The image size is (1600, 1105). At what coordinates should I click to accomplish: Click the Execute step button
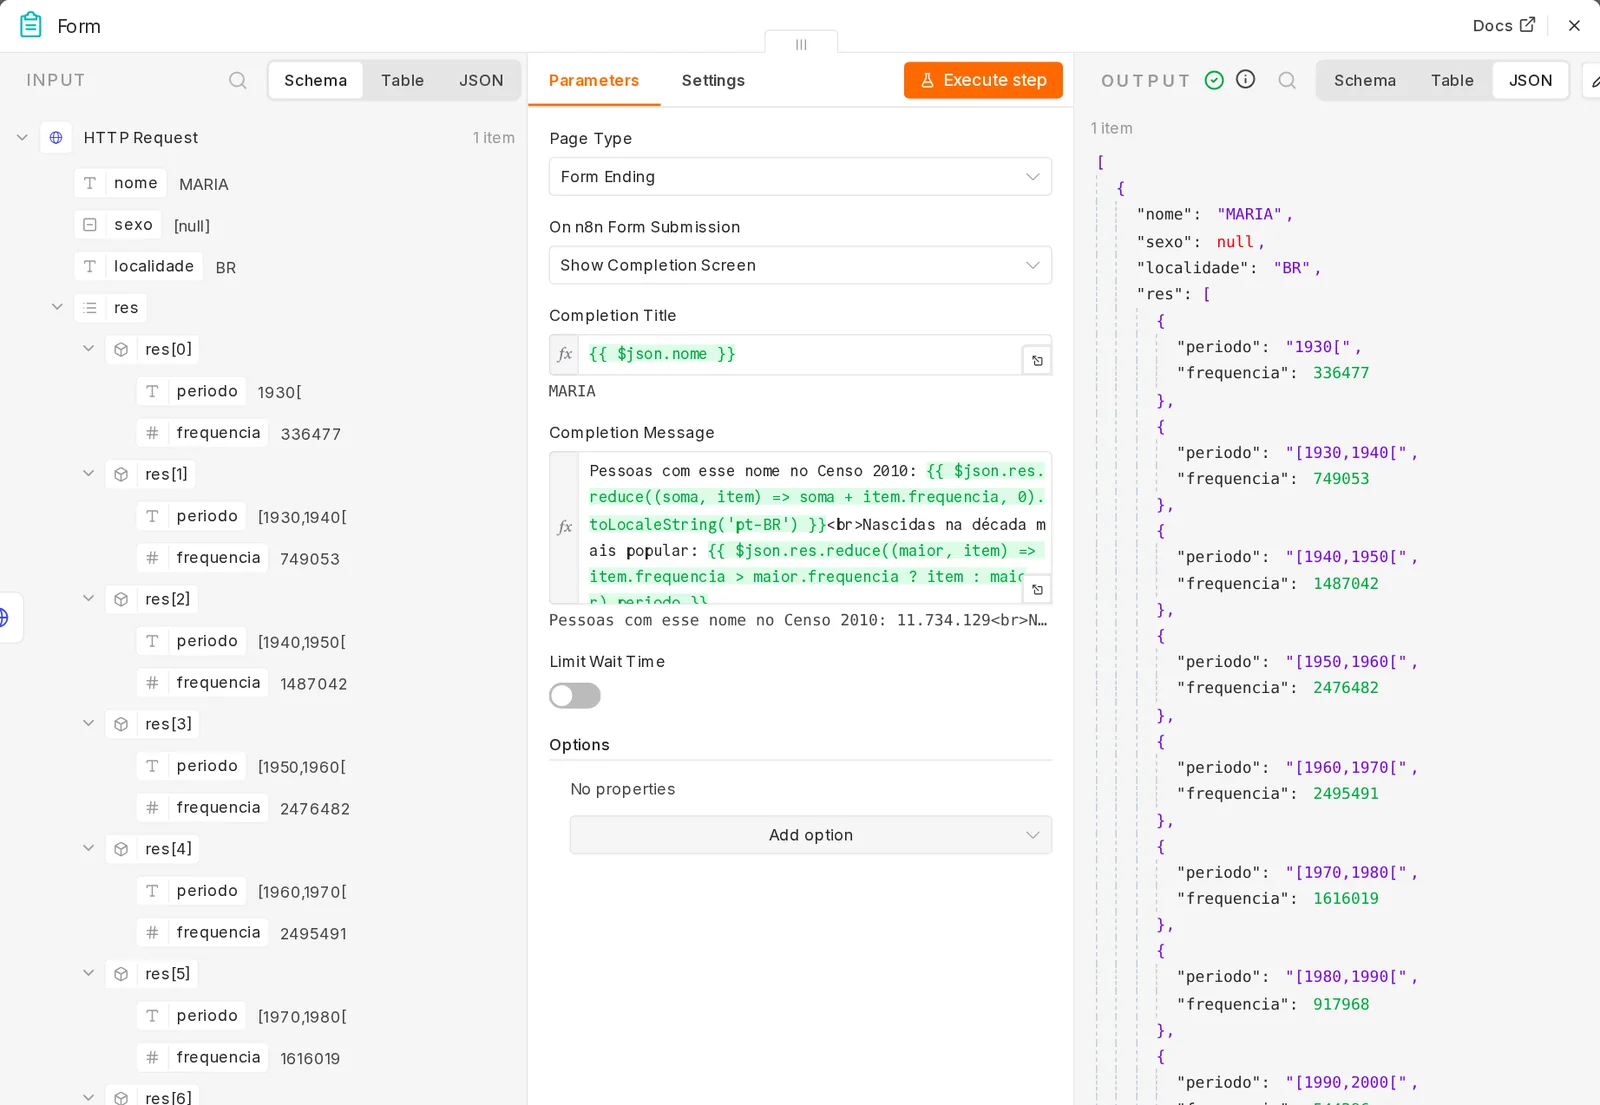983,80
